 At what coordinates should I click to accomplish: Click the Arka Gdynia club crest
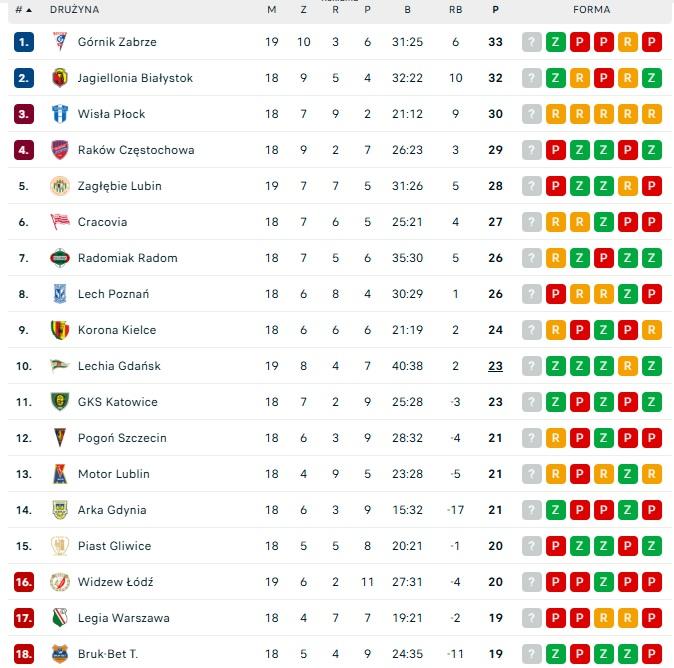[59, 510]
